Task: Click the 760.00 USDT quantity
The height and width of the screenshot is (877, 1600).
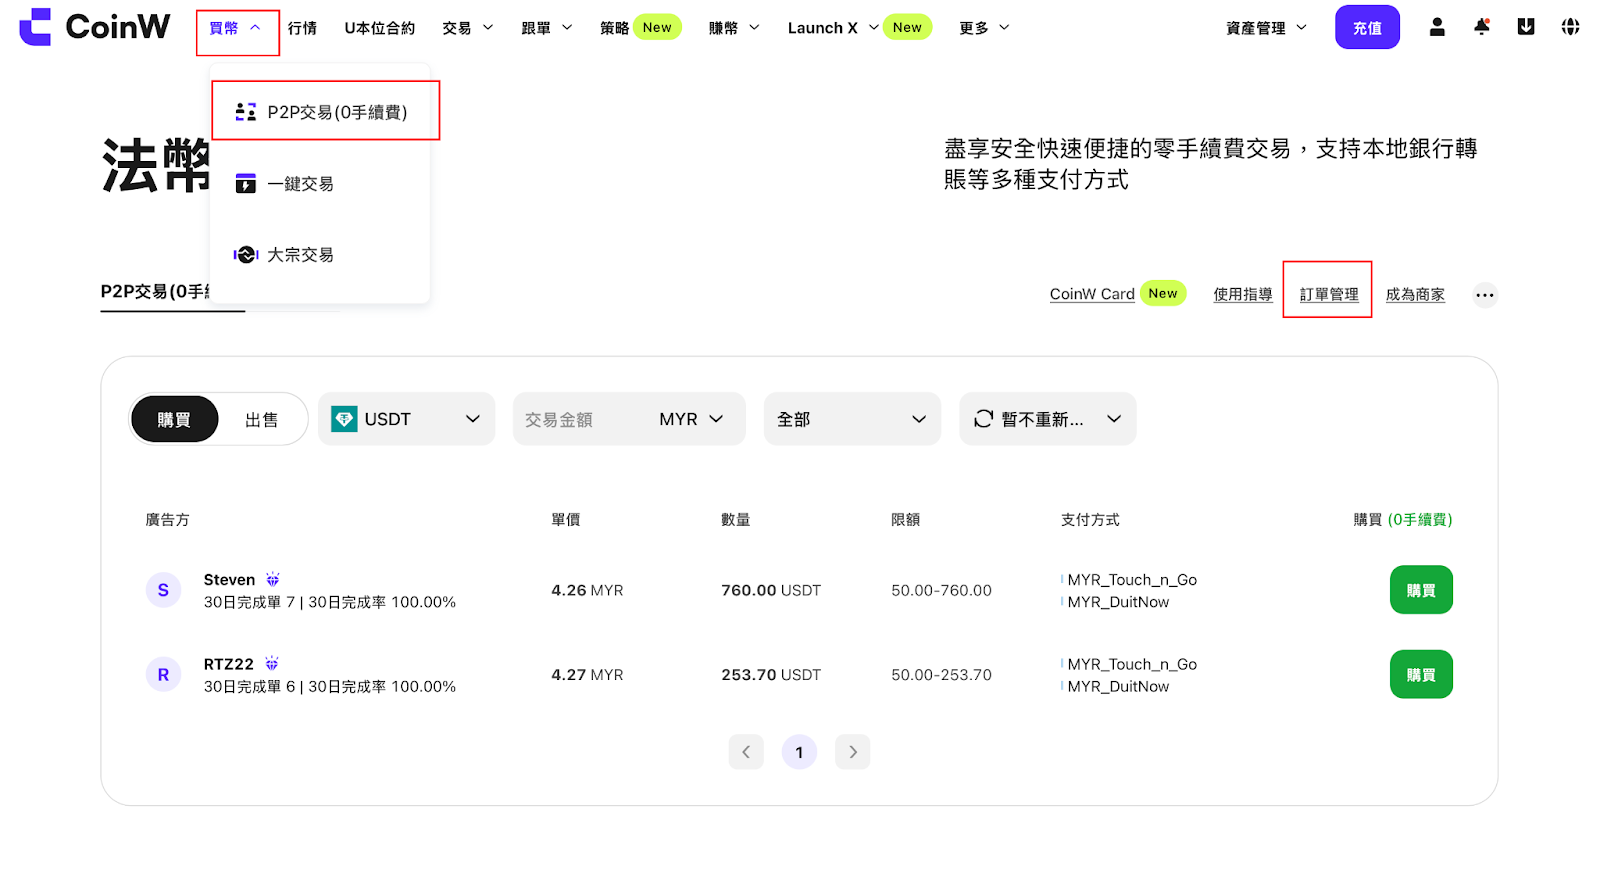Action: 771,590
